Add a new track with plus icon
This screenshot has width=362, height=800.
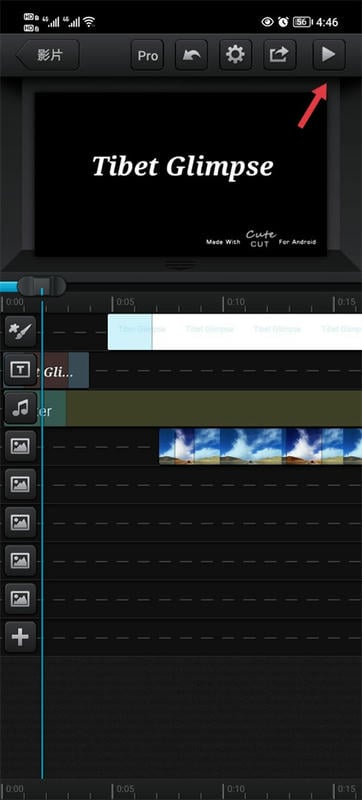click(x=20, y=637)
